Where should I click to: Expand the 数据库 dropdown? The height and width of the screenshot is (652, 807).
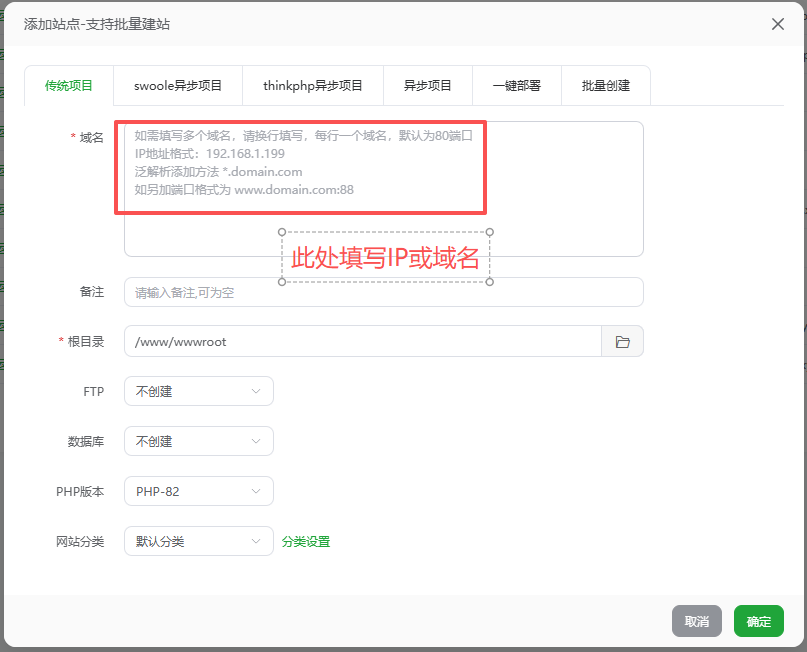tap(198, 441)
